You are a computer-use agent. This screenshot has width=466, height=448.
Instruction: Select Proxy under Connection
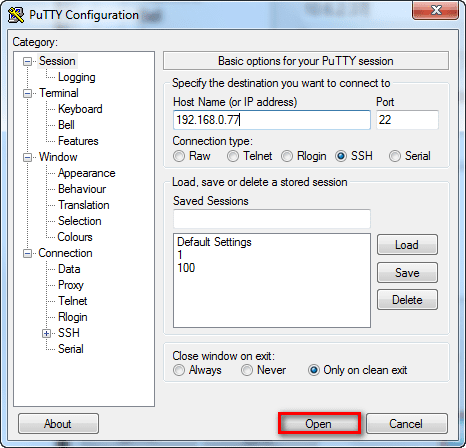coord(71,285)
